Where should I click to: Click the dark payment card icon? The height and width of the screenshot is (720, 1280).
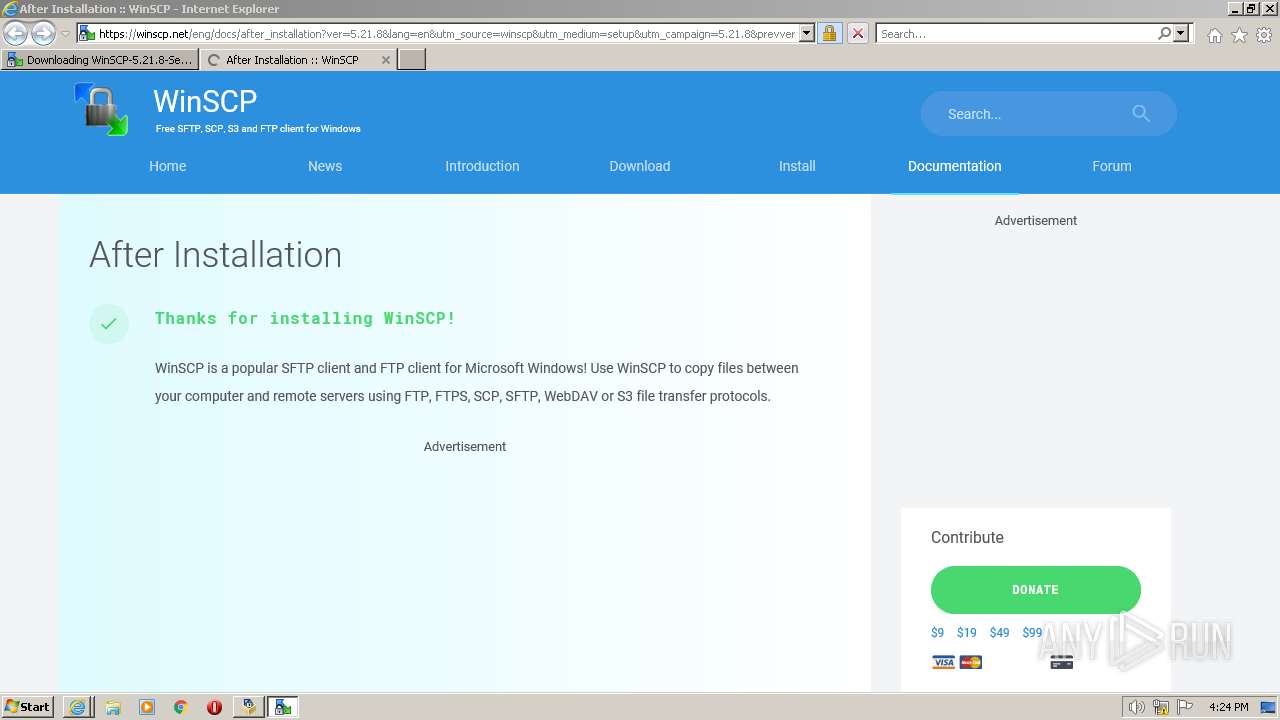pyautogui.click(x=1062, y=662)
